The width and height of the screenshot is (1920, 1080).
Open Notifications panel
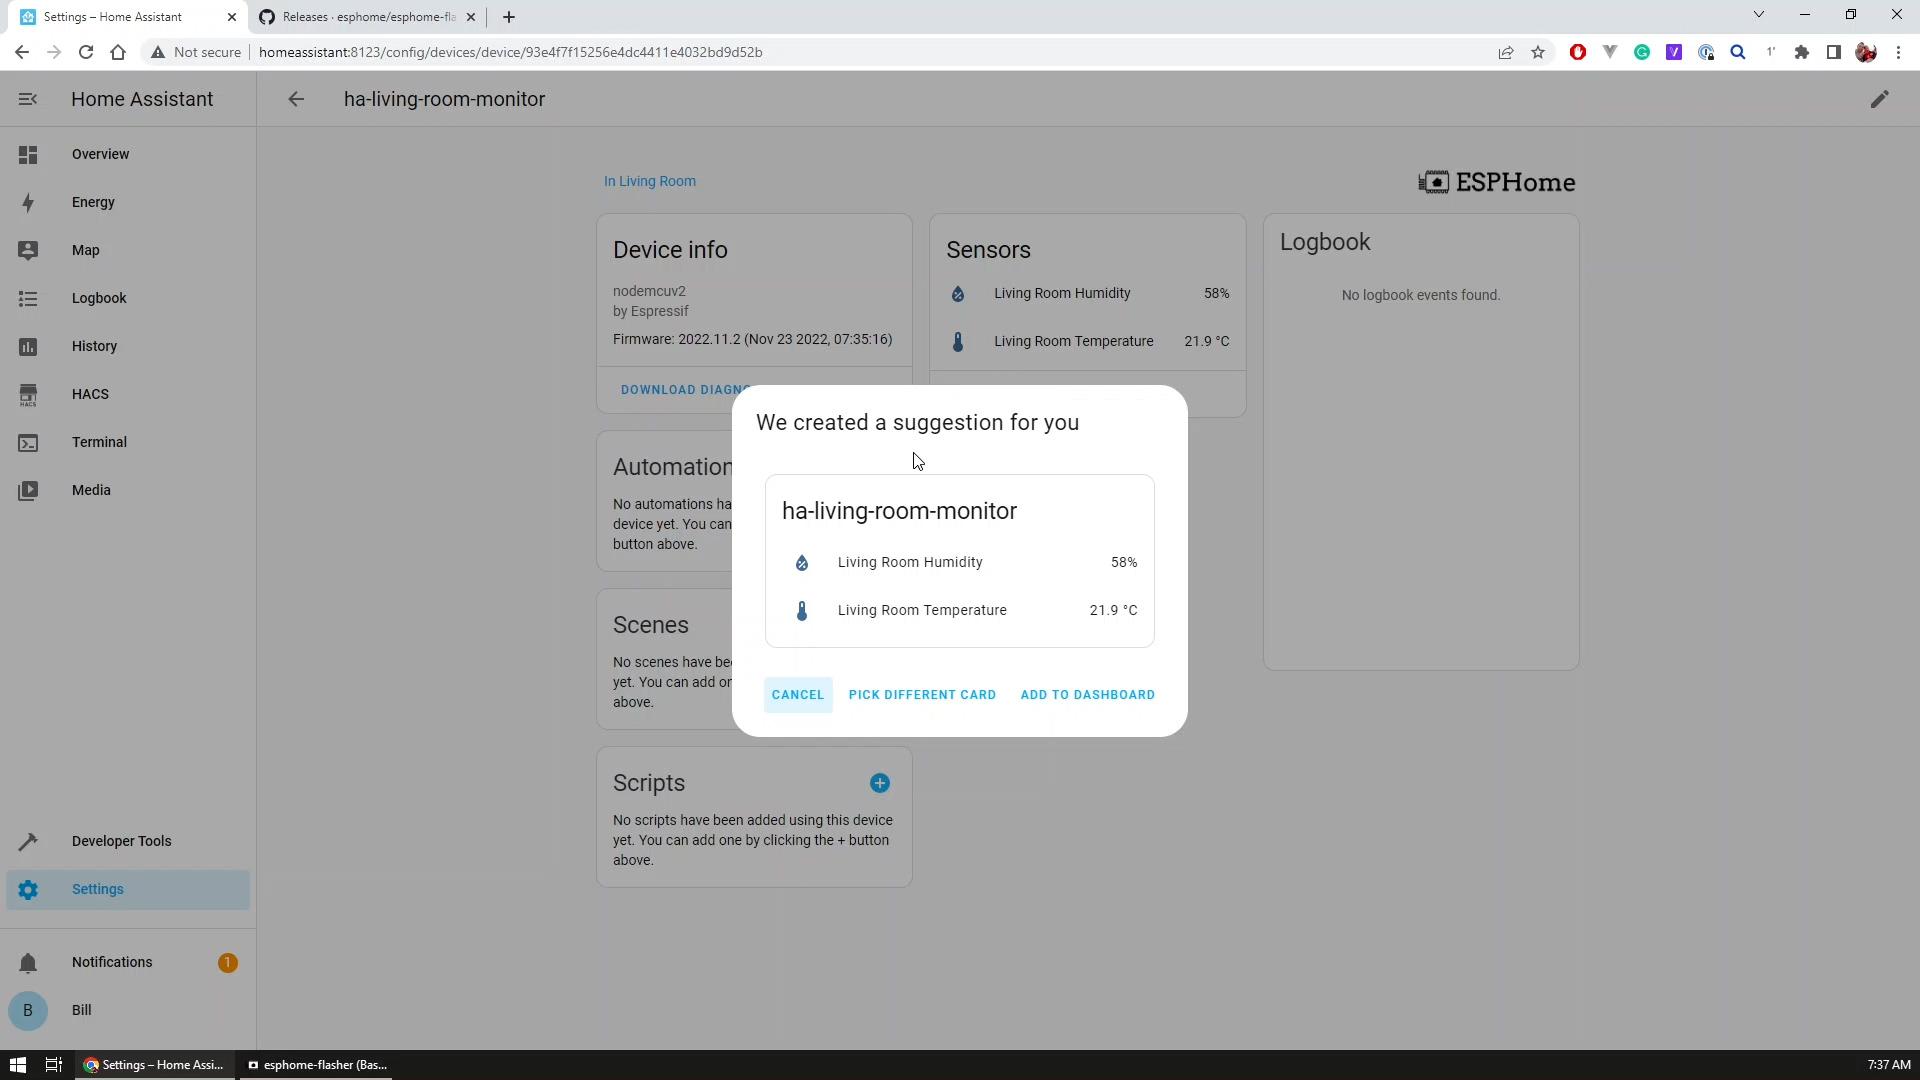click(112, 962)
